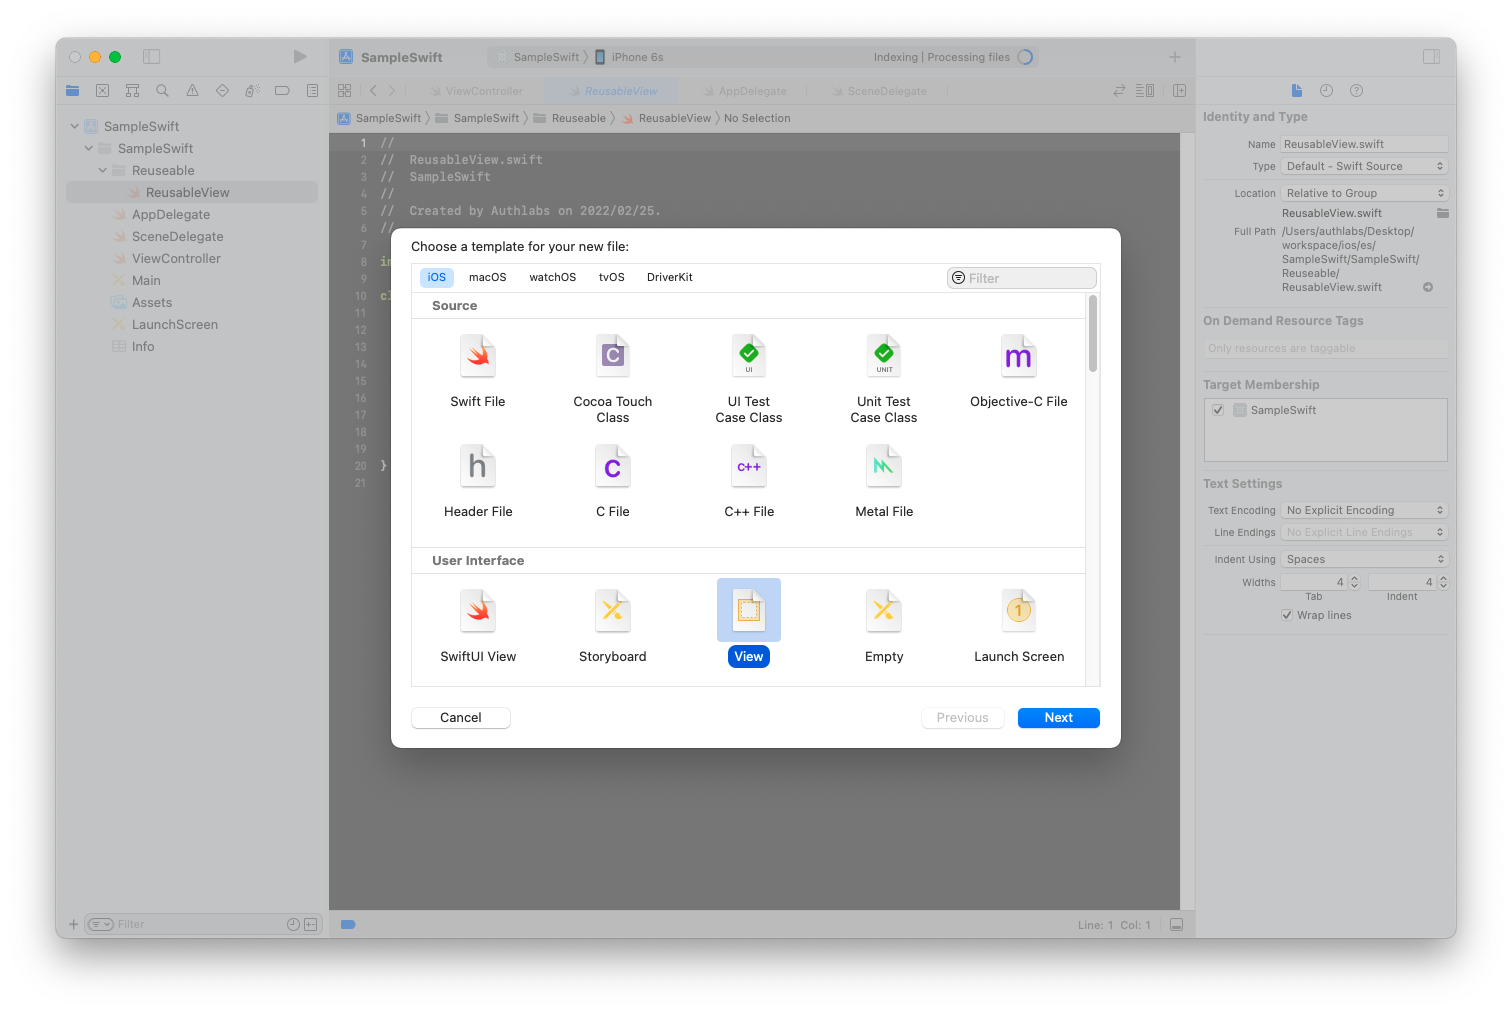Choose the Cocoa Touch Class template
The width and height of the screenshot is (1512, 1012).
(x=613, y=380)
